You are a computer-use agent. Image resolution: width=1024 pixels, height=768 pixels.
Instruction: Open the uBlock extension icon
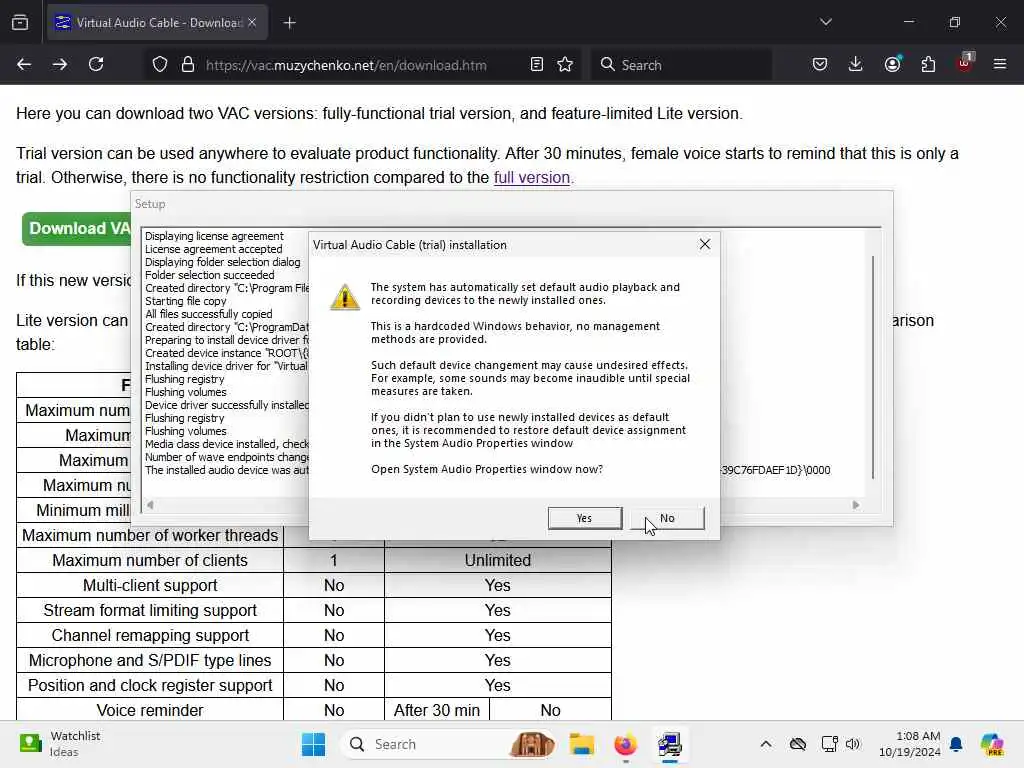pyautogui.click(x=965, y=63)
